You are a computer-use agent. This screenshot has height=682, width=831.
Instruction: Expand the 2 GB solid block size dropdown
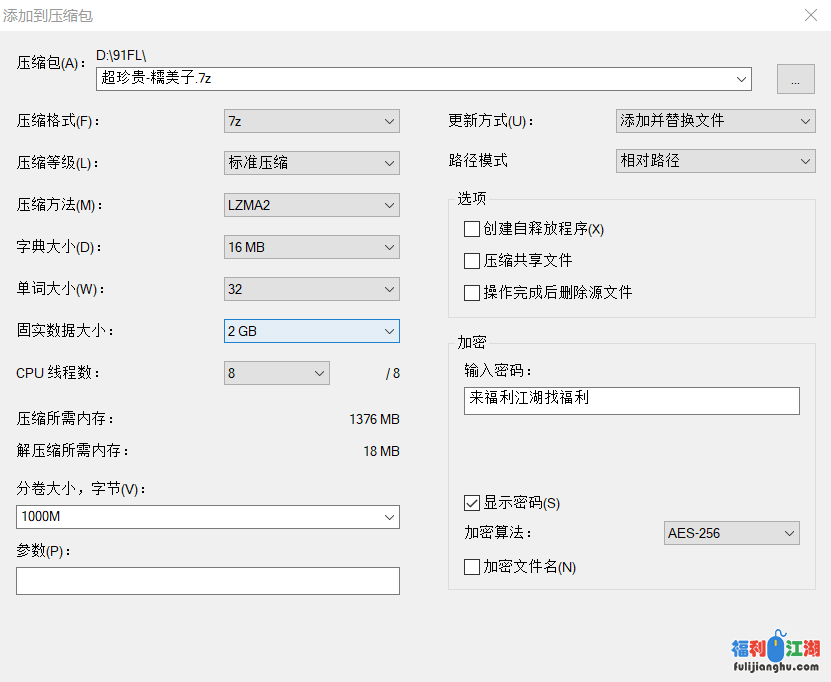pos(311,331)
